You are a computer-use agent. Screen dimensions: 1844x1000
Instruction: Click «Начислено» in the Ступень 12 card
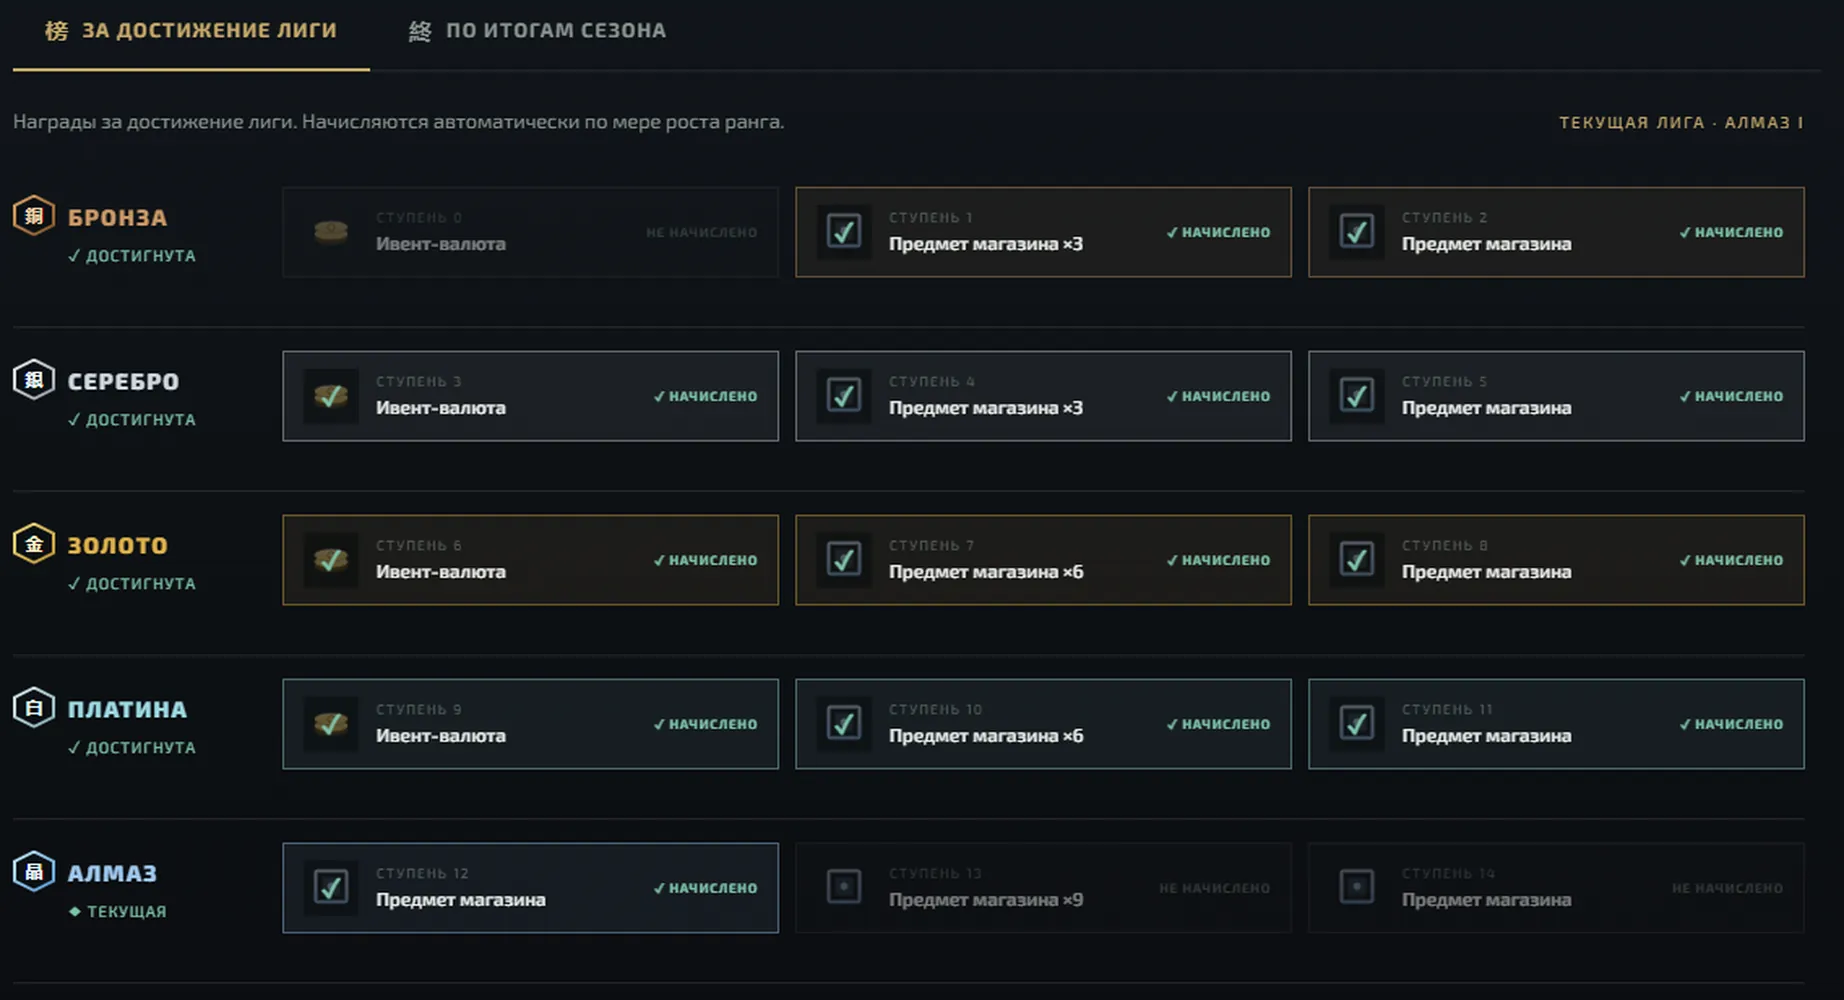click(x=705, y=888)
